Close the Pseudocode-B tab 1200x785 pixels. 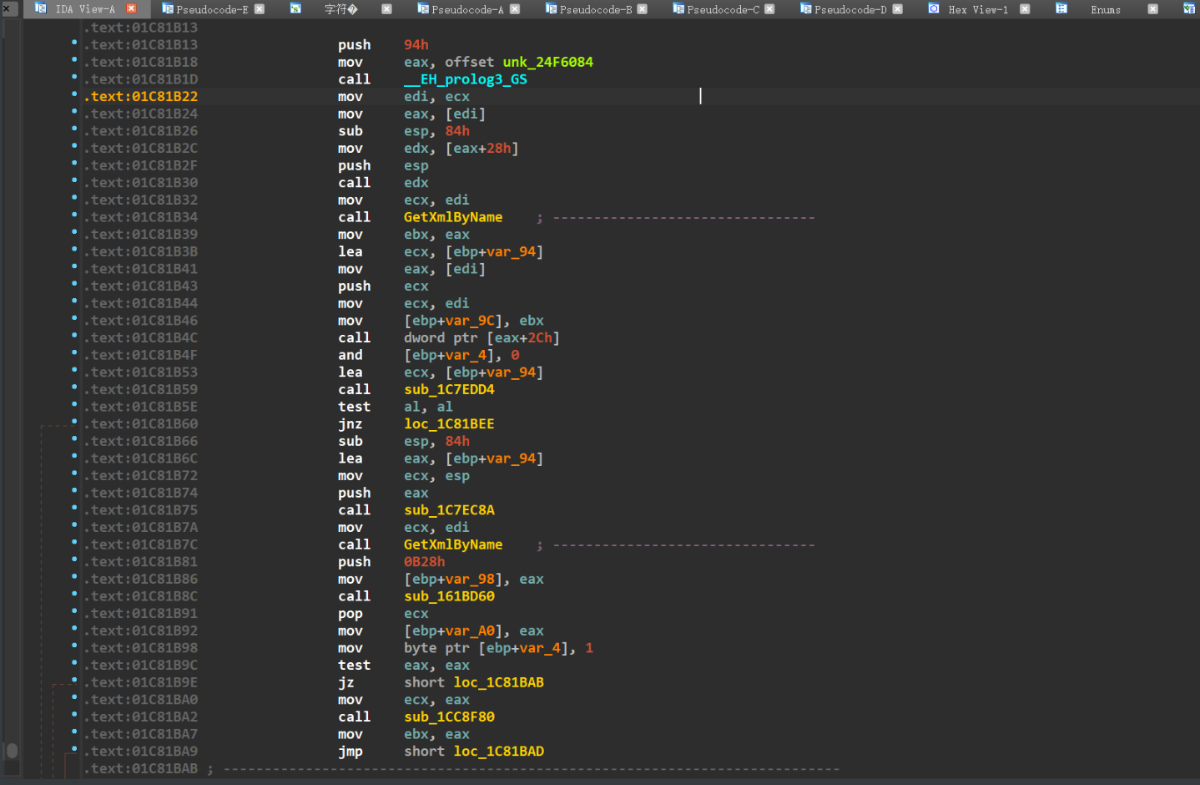(x=642, y=8)
